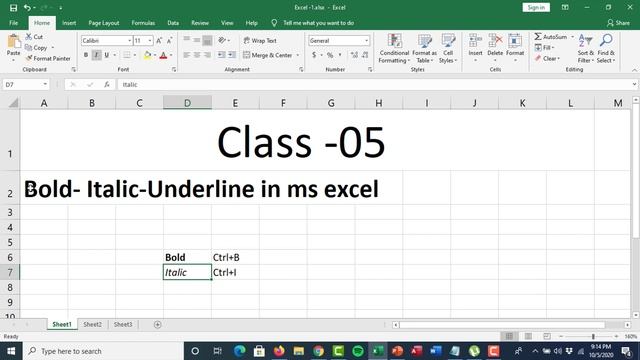Click the Paste clipboard icon
Screen dimensions: 640x360
point(13,42)
